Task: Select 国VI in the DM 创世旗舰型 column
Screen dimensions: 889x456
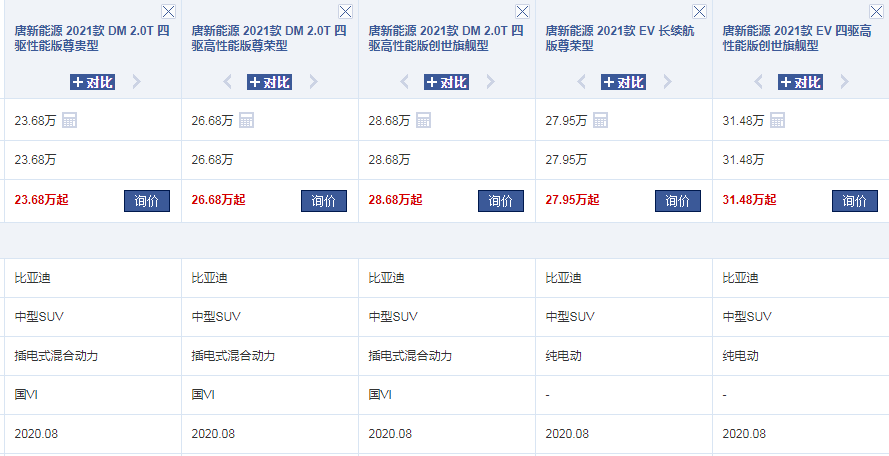Action: (x=380, y=395)
